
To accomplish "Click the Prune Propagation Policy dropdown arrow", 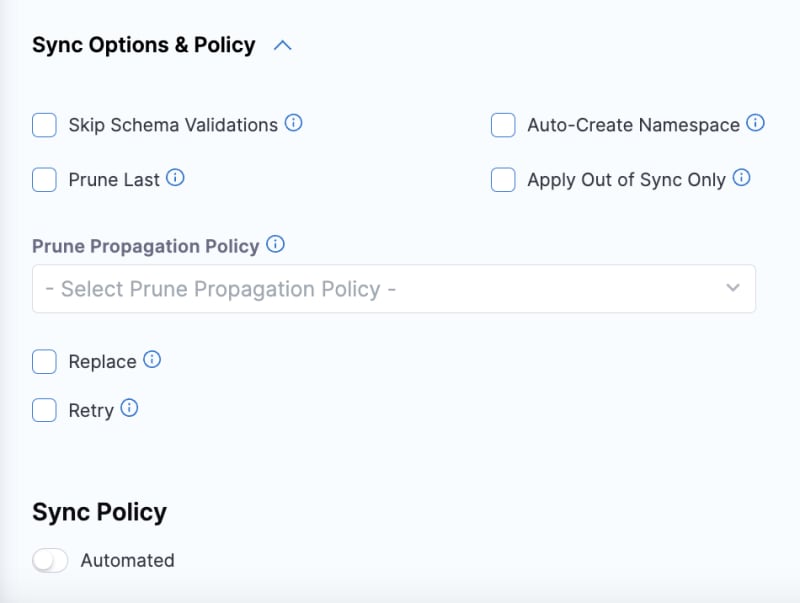I will [733, 288].
